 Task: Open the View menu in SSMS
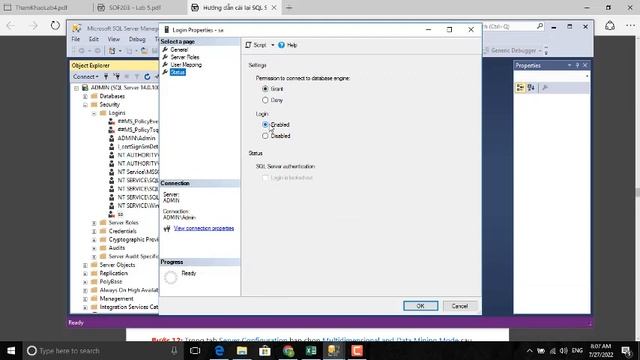tap(113, 39)
